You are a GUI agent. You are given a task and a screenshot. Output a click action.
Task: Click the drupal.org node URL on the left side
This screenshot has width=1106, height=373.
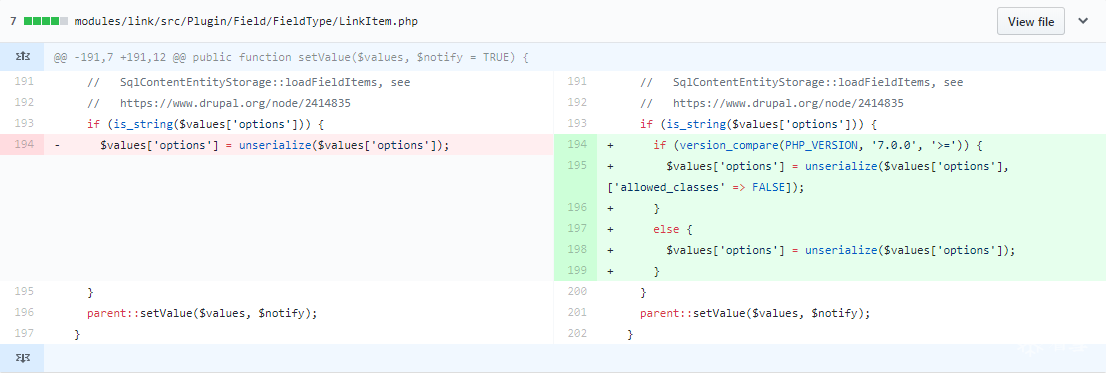coord(235,104)
